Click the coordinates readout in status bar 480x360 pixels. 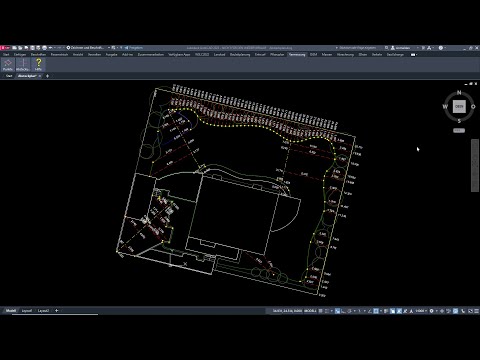pos(287,311)
